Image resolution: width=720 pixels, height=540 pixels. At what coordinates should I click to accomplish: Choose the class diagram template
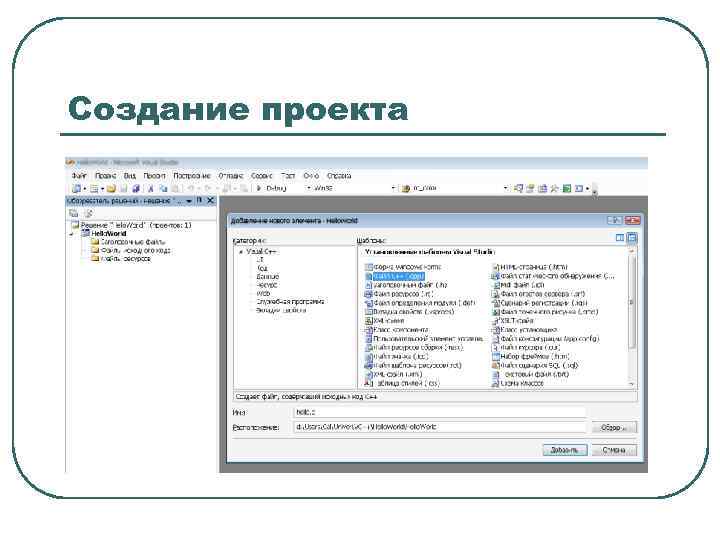pyautogui.click(x=518, y=383)
